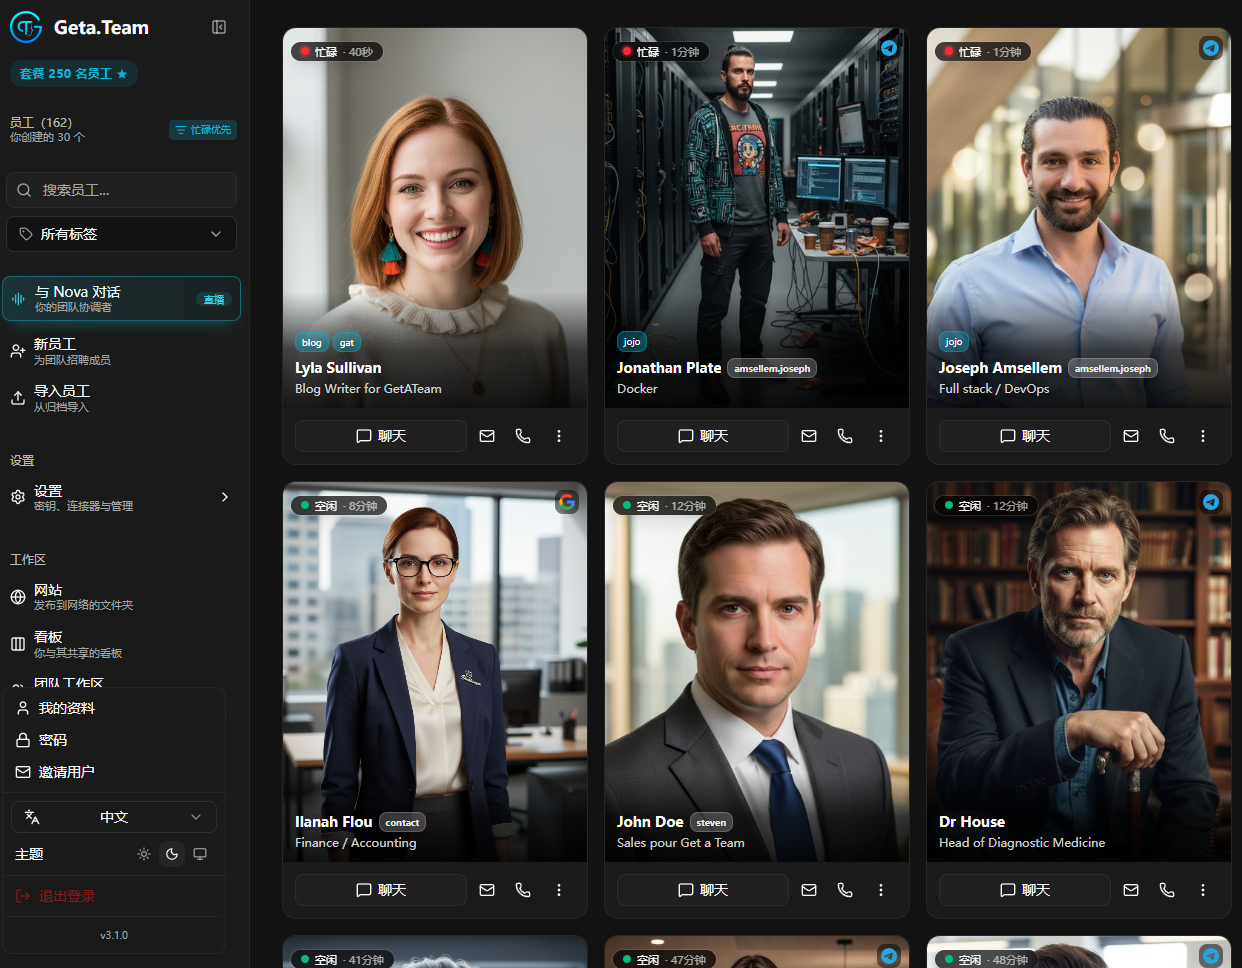Viewport: 1242px width, 968px height.
Task: Select 导入员工 in sidebar
Action: (121, 398)
